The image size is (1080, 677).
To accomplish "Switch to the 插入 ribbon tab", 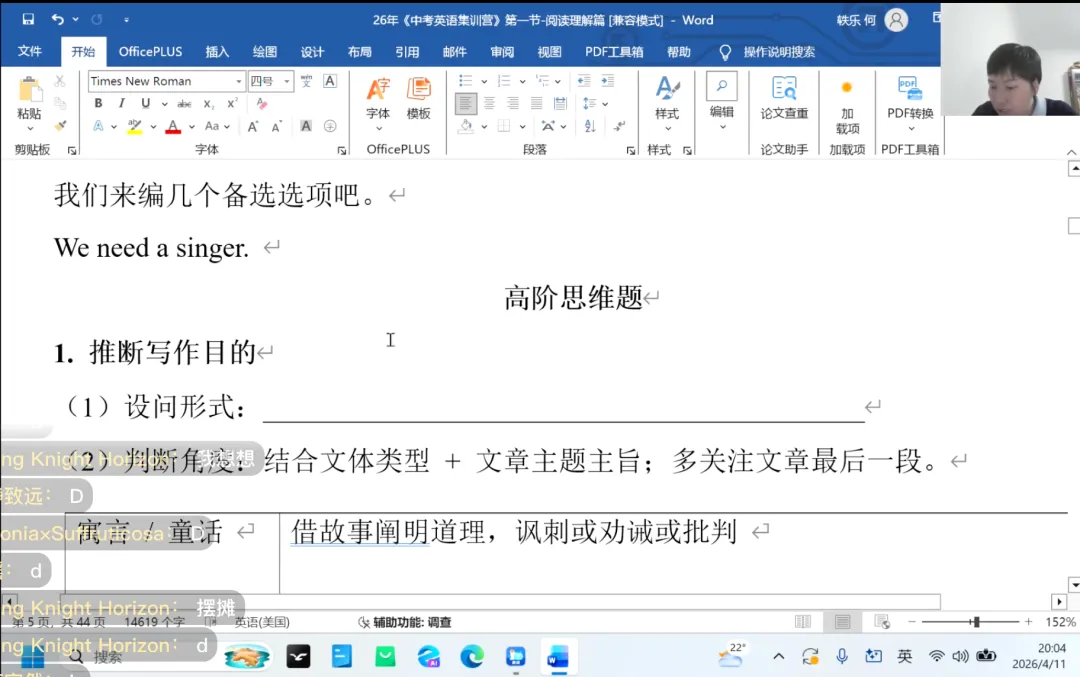I will coord(217,52).
